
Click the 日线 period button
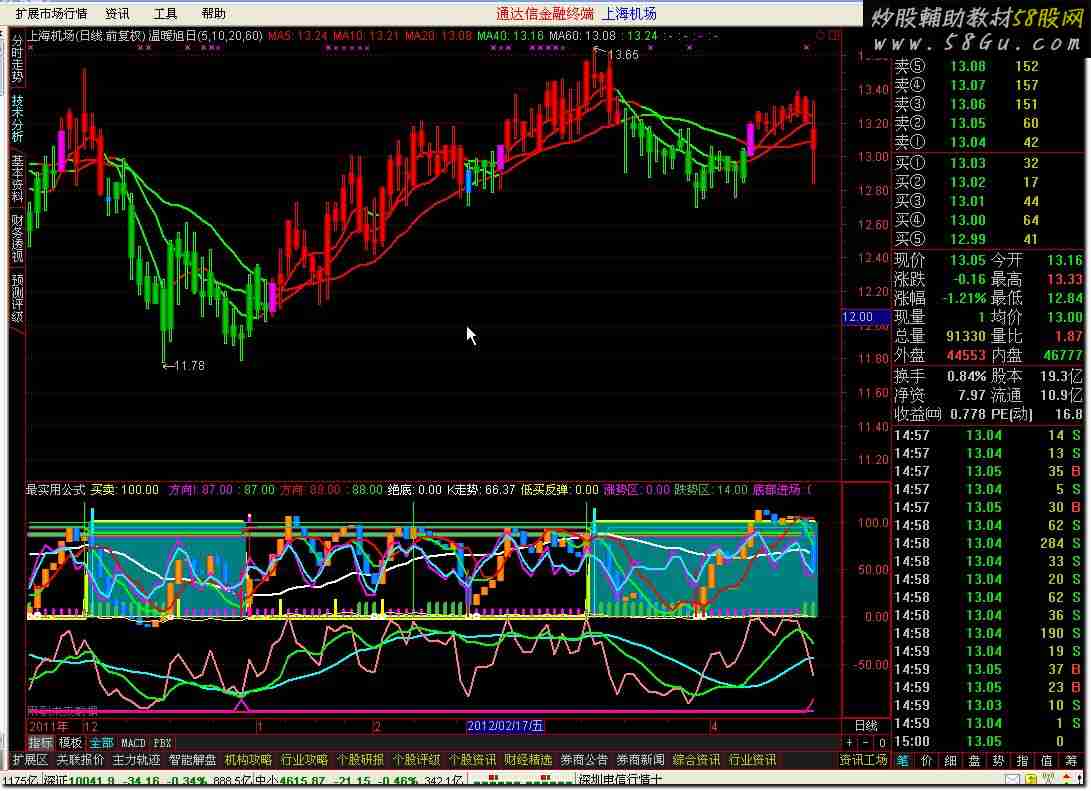click(x=866, y=726)
